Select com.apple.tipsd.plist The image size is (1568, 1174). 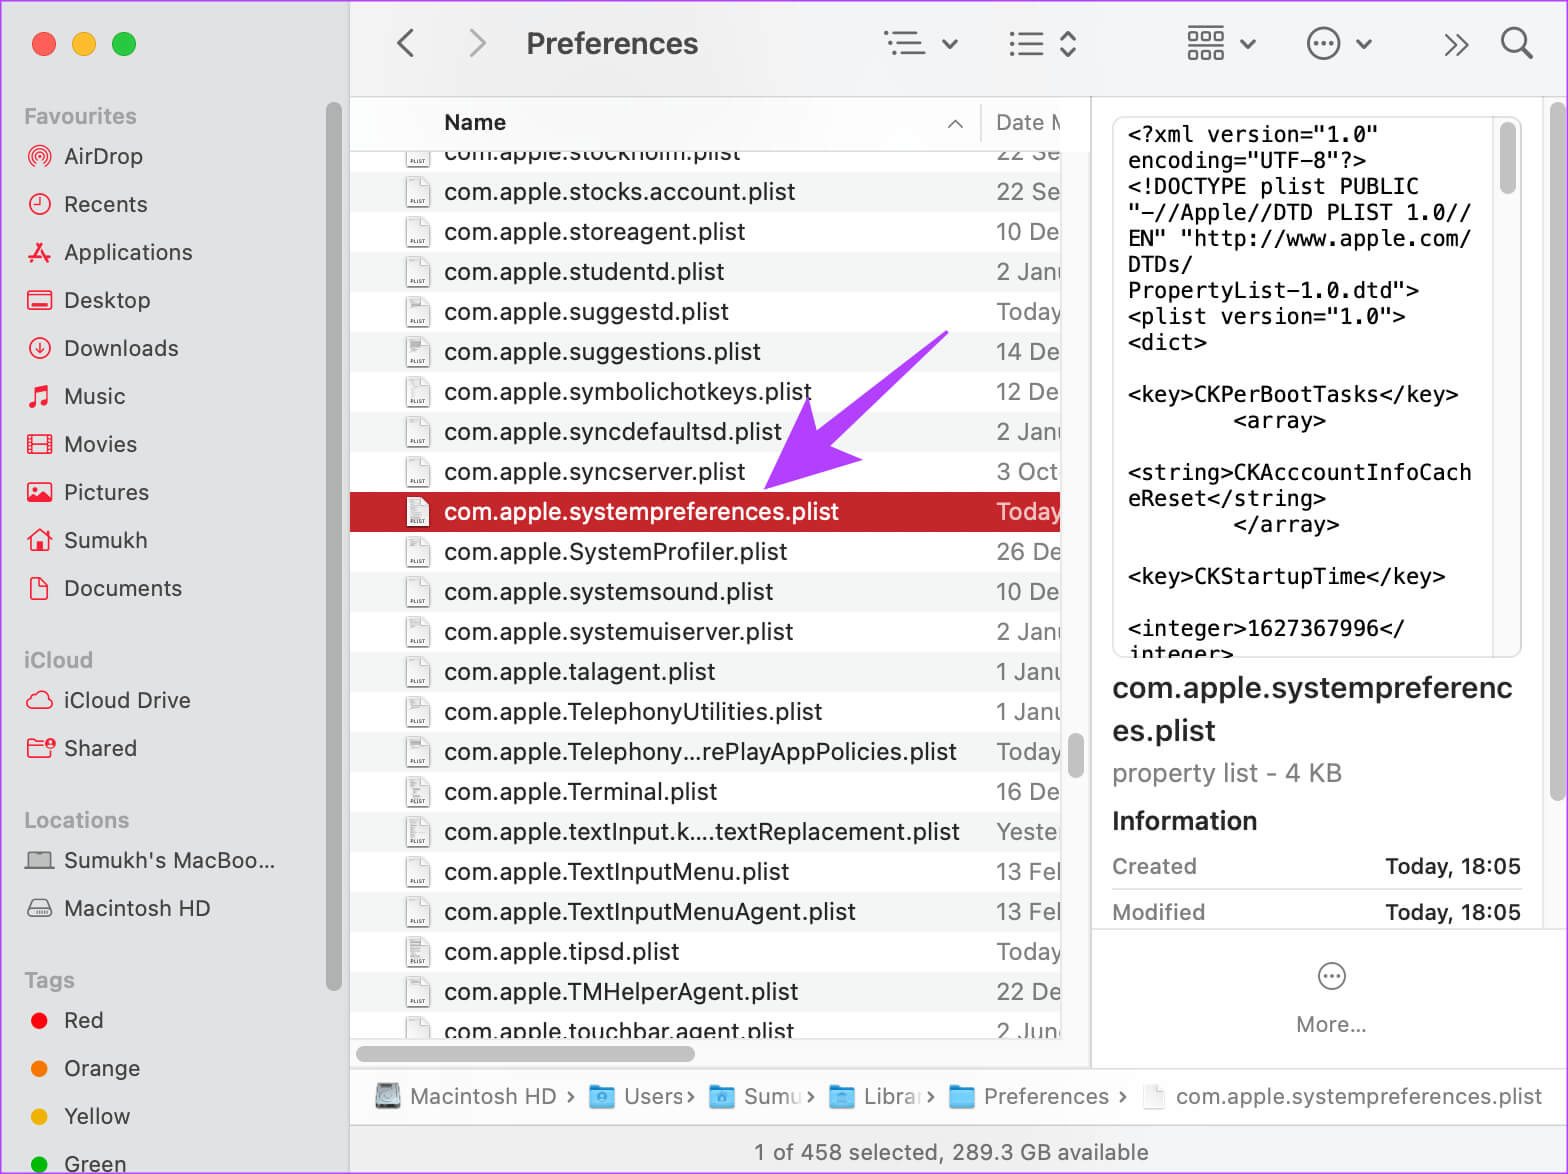[x=705, y=951]
